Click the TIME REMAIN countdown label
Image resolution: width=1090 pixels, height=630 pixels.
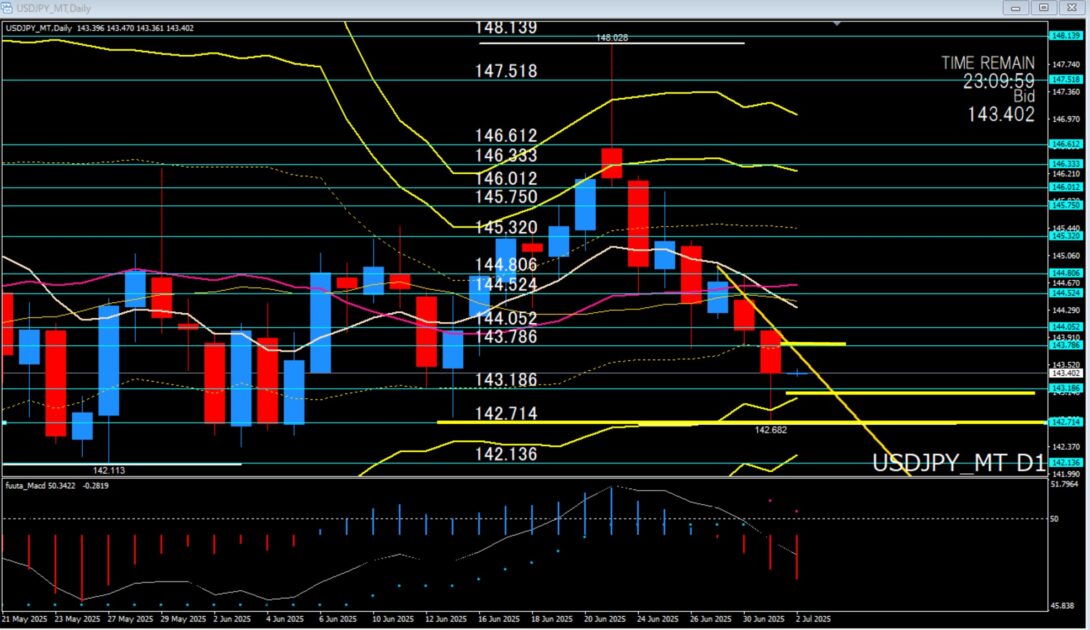coord(988,62)
